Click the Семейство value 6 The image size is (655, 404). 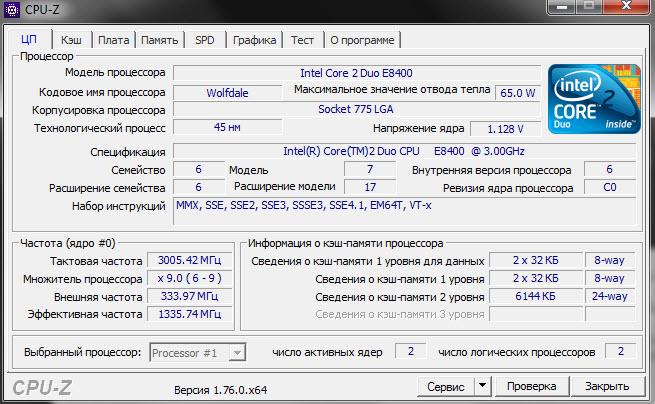tap(198, 169)
